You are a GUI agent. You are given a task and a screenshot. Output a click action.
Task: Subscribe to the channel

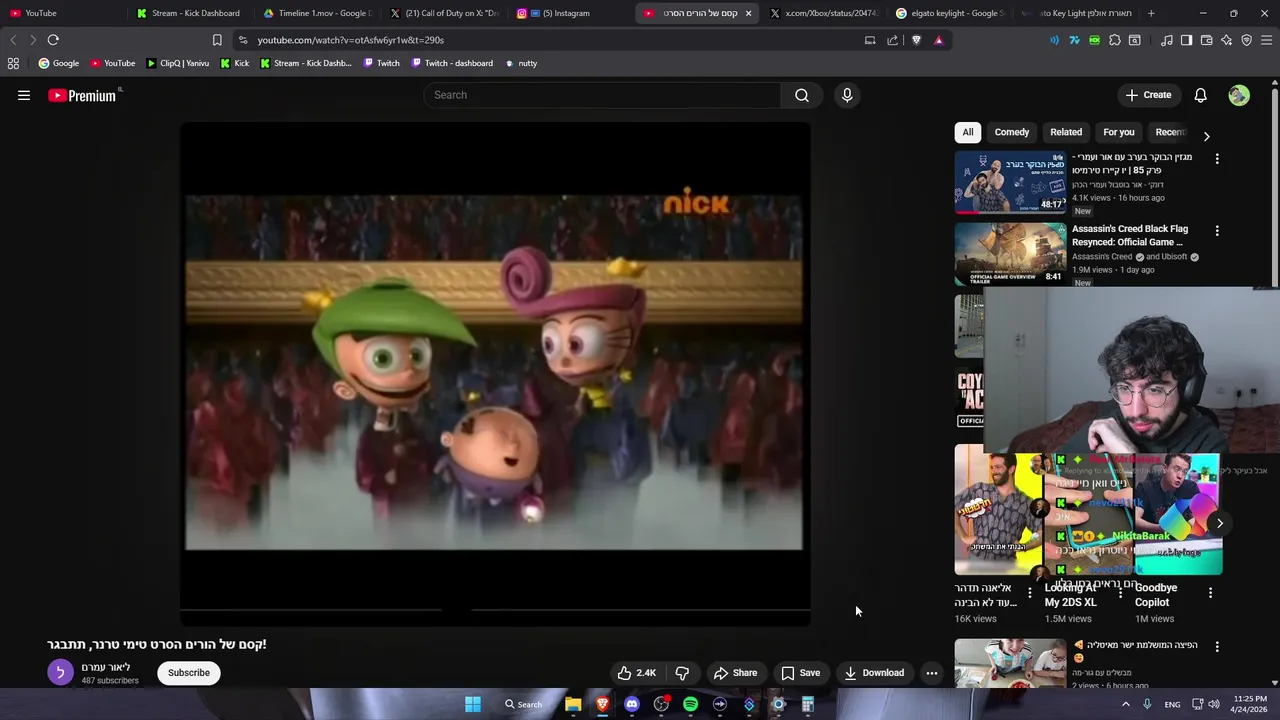[x=189, y=673]
